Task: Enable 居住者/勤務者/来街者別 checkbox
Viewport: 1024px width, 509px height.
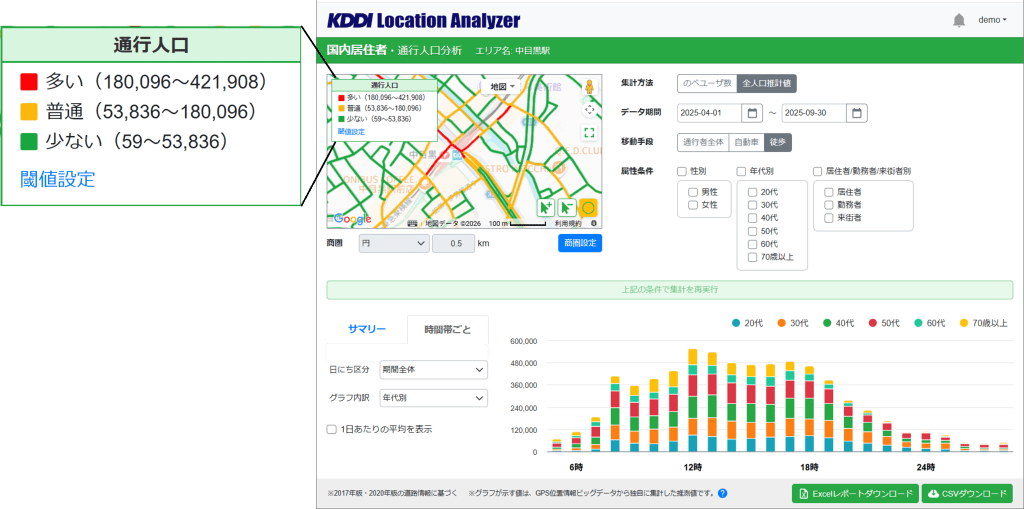Action: click(818, 171)
